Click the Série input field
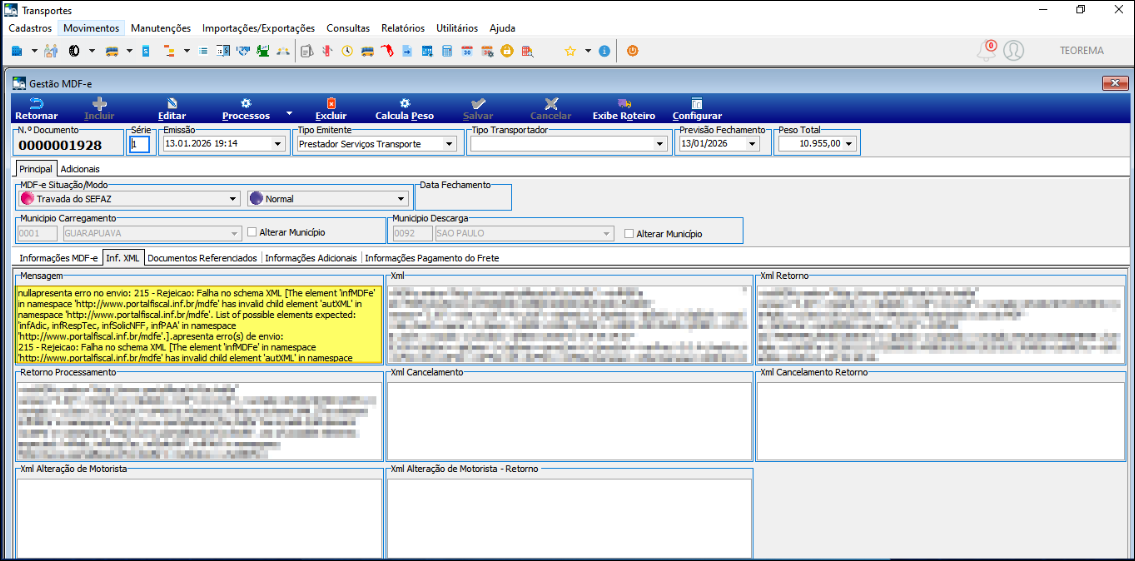 click(140, 144)
